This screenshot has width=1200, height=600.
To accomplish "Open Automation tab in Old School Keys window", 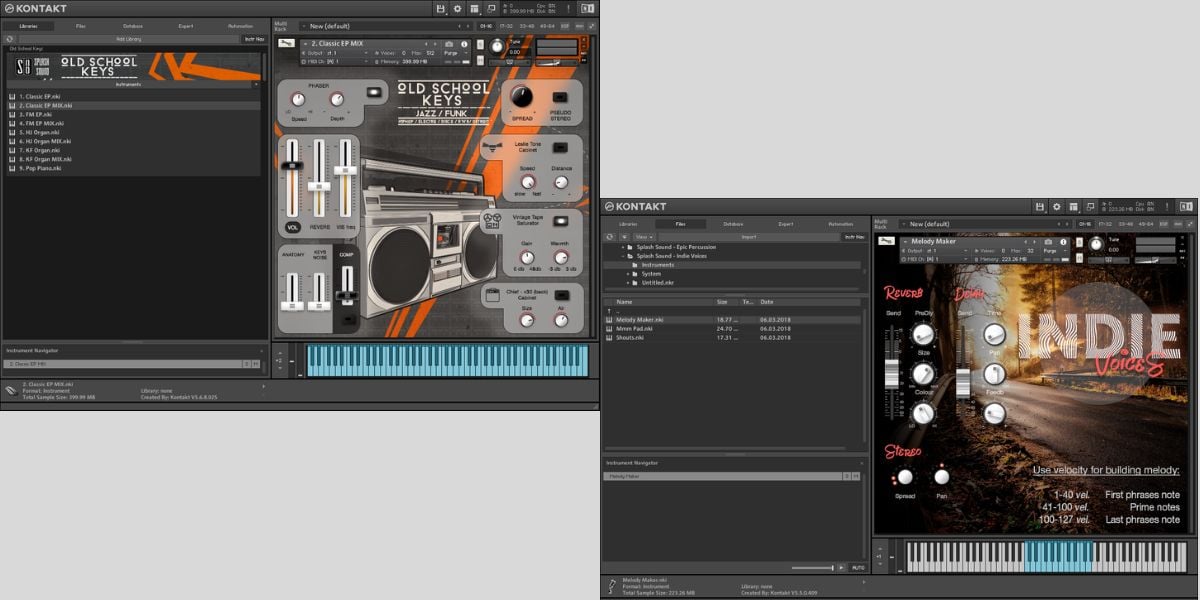I will [241, 26].
